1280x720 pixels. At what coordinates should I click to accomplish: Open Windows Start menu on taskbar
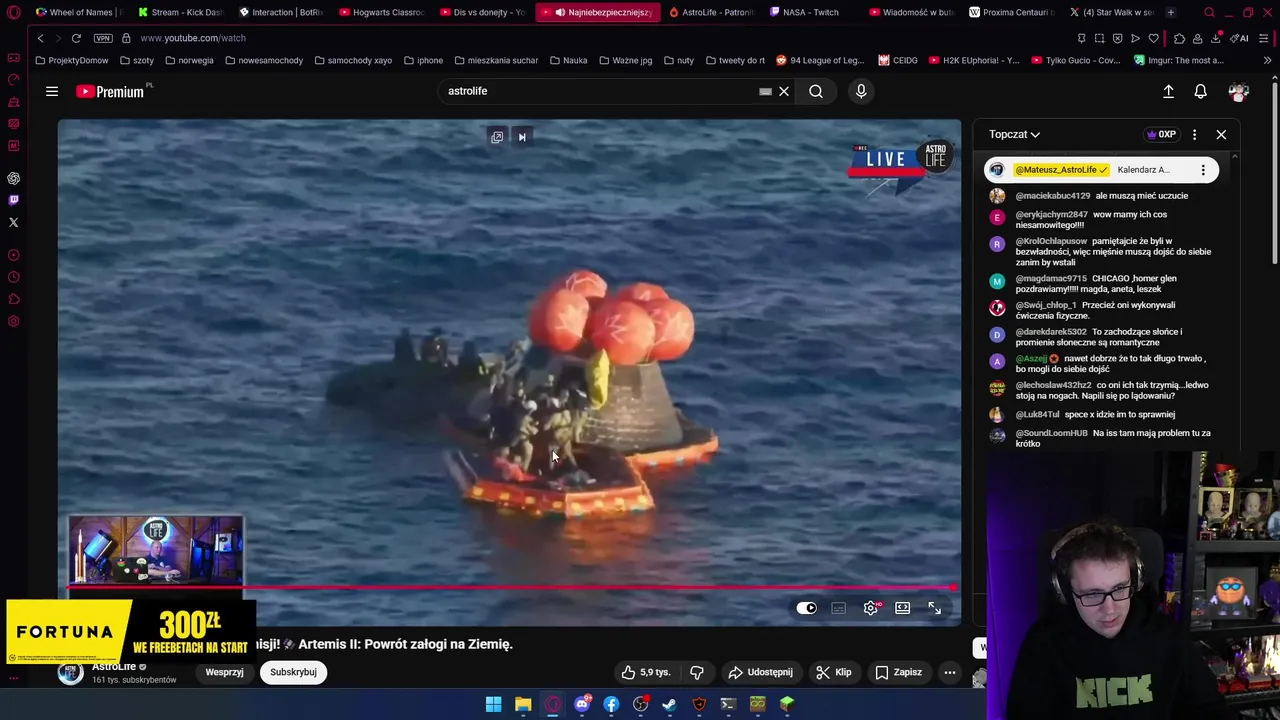[493, 704]
